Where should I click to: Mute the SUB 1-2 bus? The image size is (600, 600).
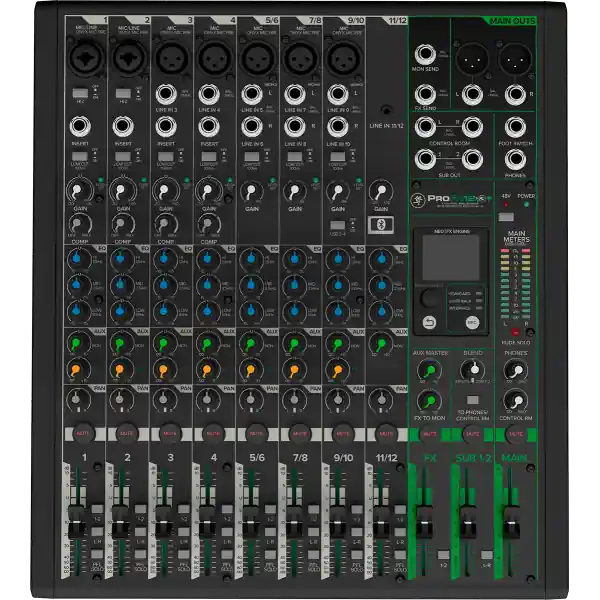coord(473,434)
